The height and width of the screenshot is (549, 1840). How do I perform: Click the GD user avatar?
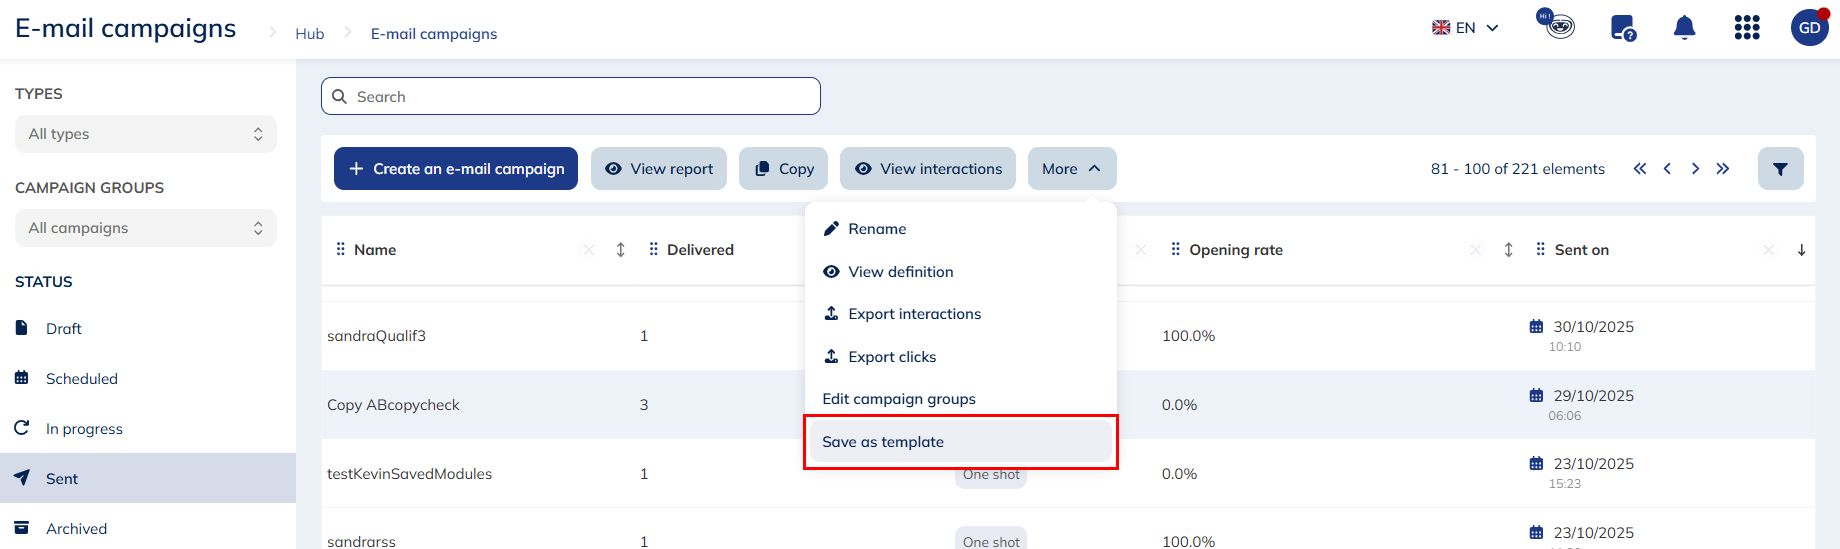pos(1809,28)
